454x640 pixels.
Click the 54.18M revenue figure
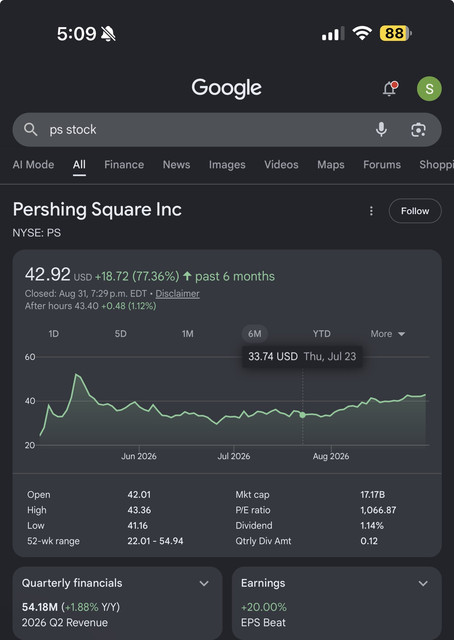click(40, 607)
